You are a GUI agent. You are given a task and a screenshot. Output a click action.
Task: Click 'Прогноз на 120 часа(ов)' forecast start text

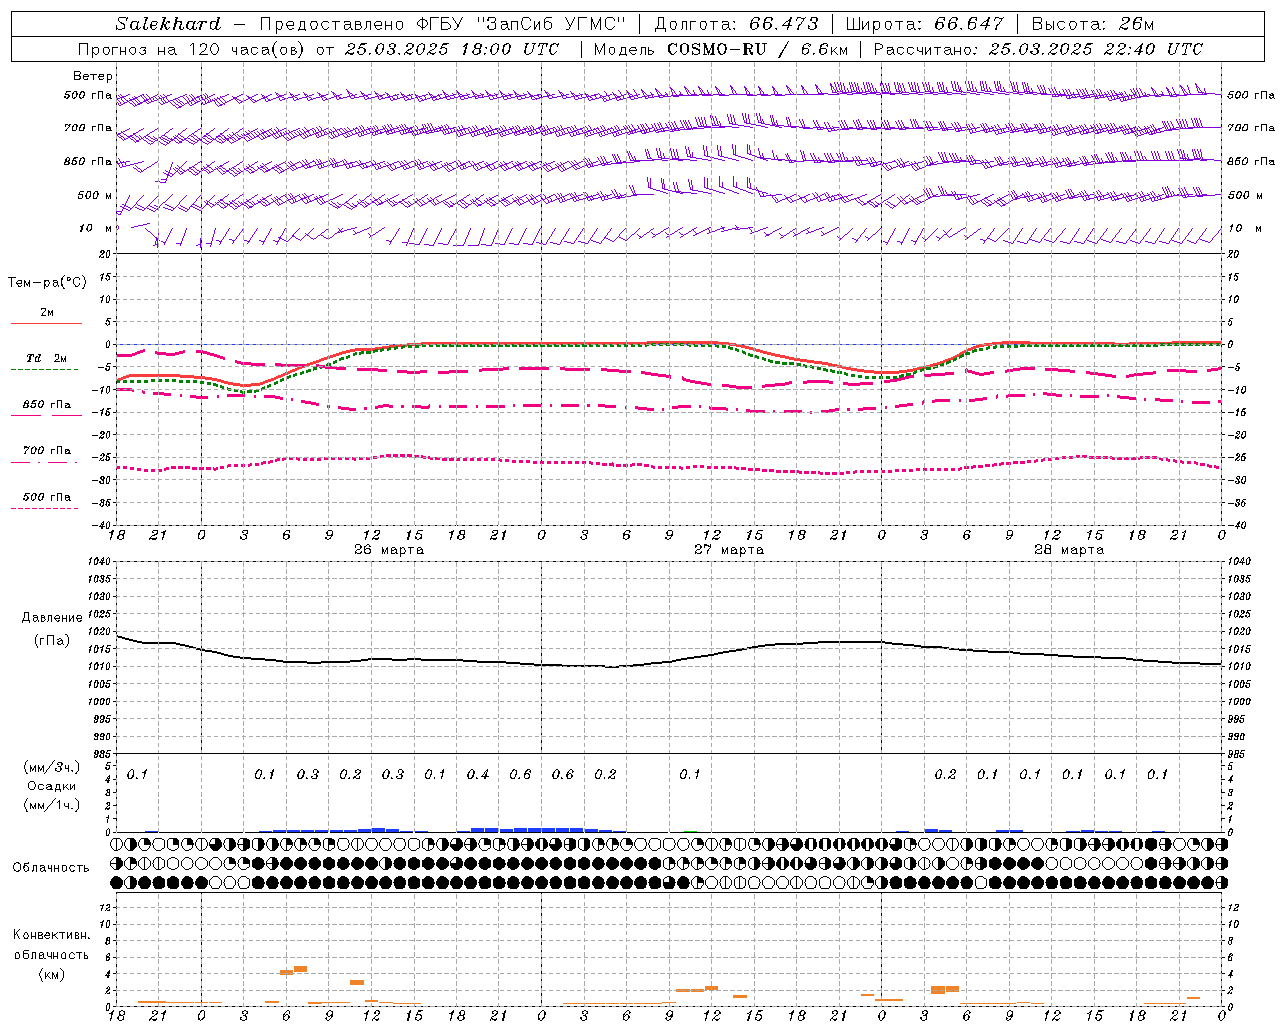tap(193, 49)
